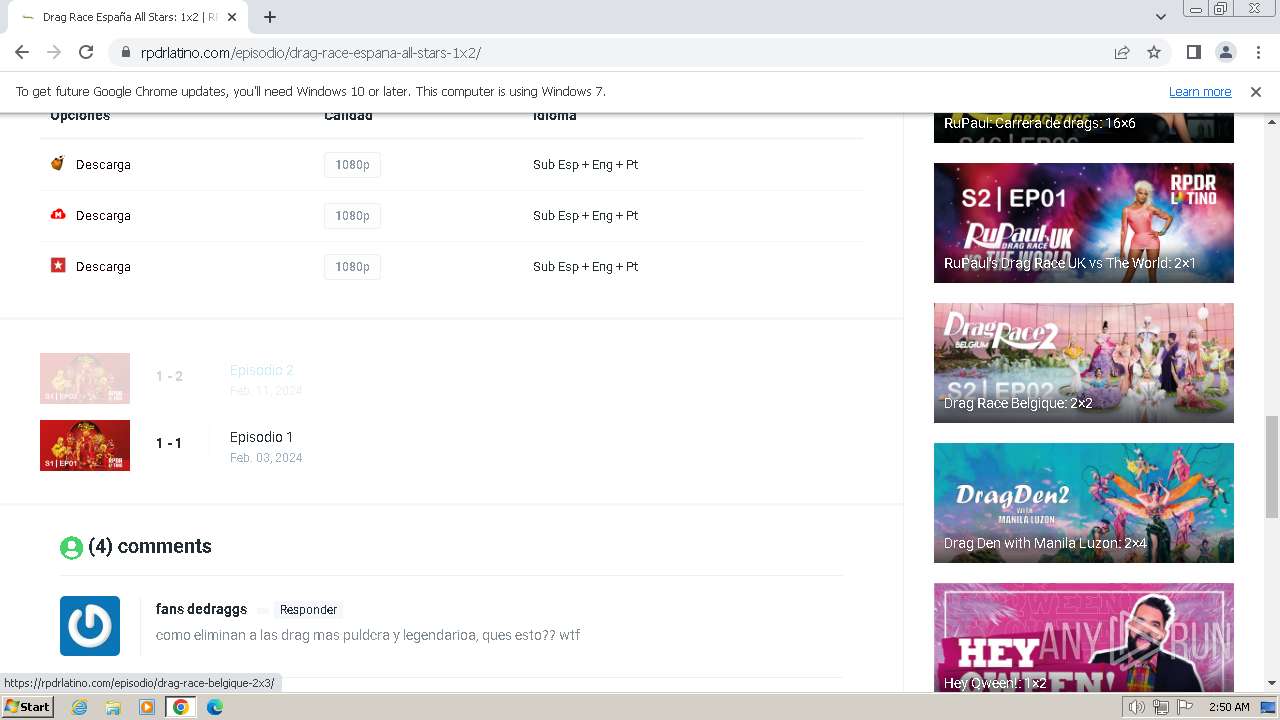Open Drag Race Belgique 2×2 card
Screen dimensions: 1280x720
(1084, 363)
